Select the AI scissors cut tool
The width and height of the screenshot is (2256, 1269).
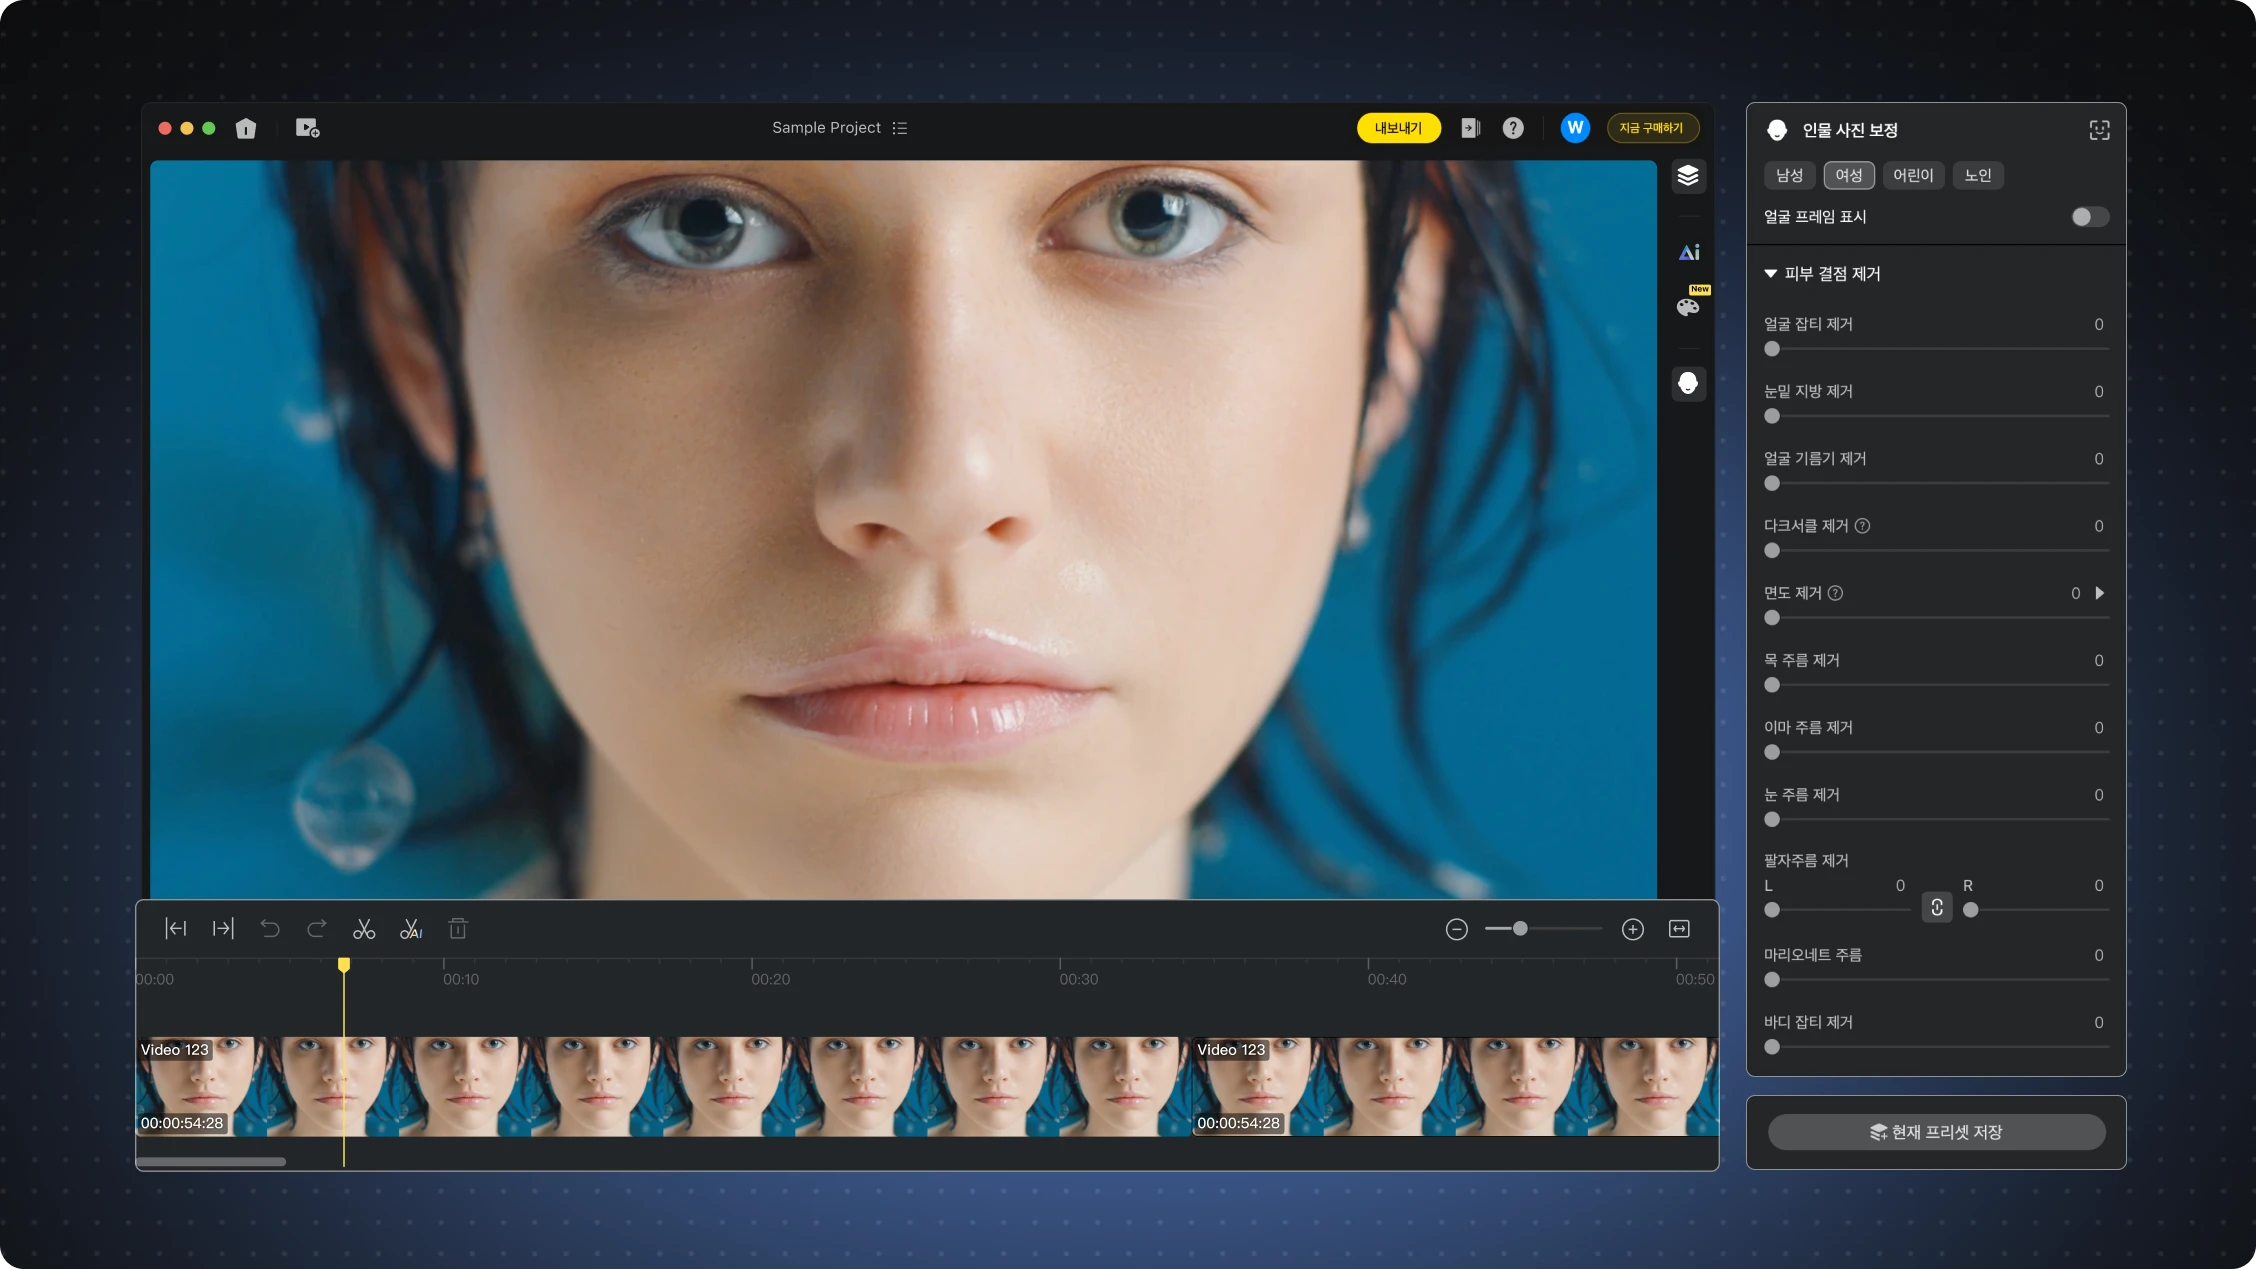point(411,929)
